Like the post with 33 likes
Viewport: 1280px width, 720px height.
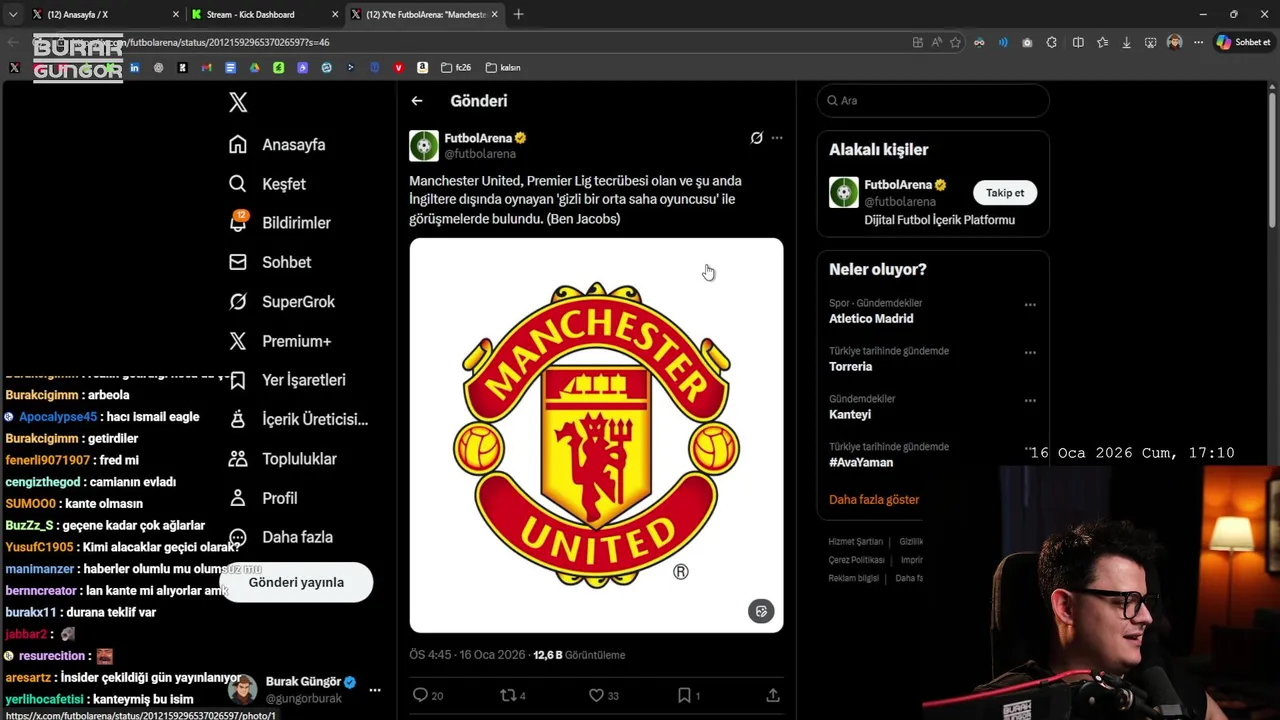point(603,695)
